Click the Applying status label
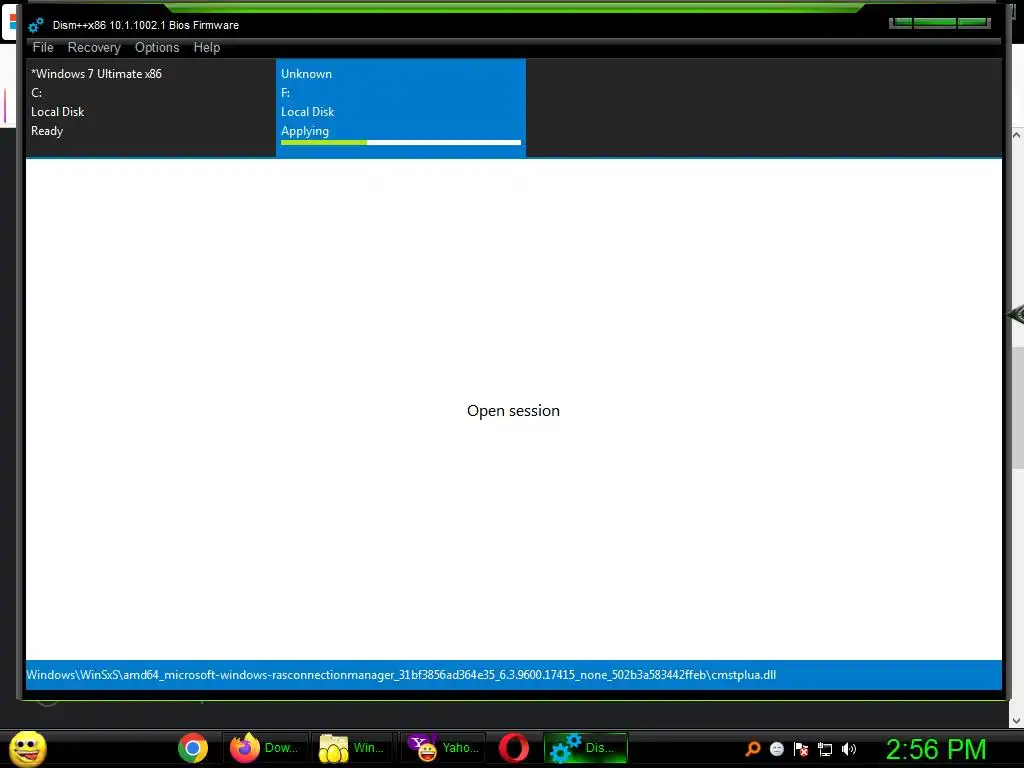 pos(305,131)
